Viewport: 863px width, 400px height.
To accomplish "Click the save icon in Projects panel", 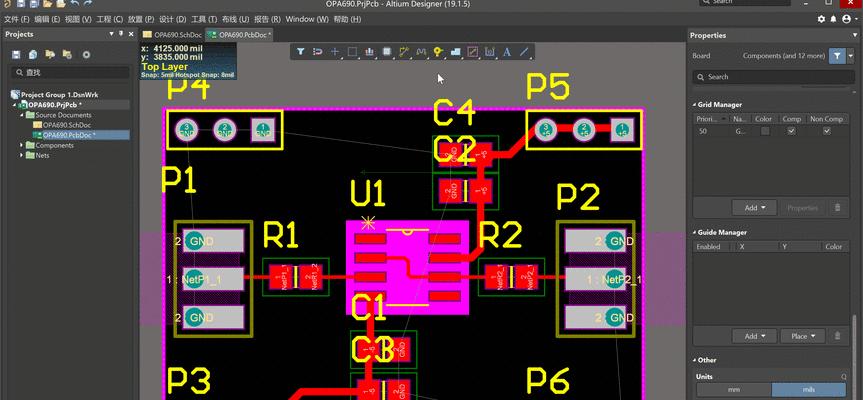I will pyautogui.click(x=16, y=54).
